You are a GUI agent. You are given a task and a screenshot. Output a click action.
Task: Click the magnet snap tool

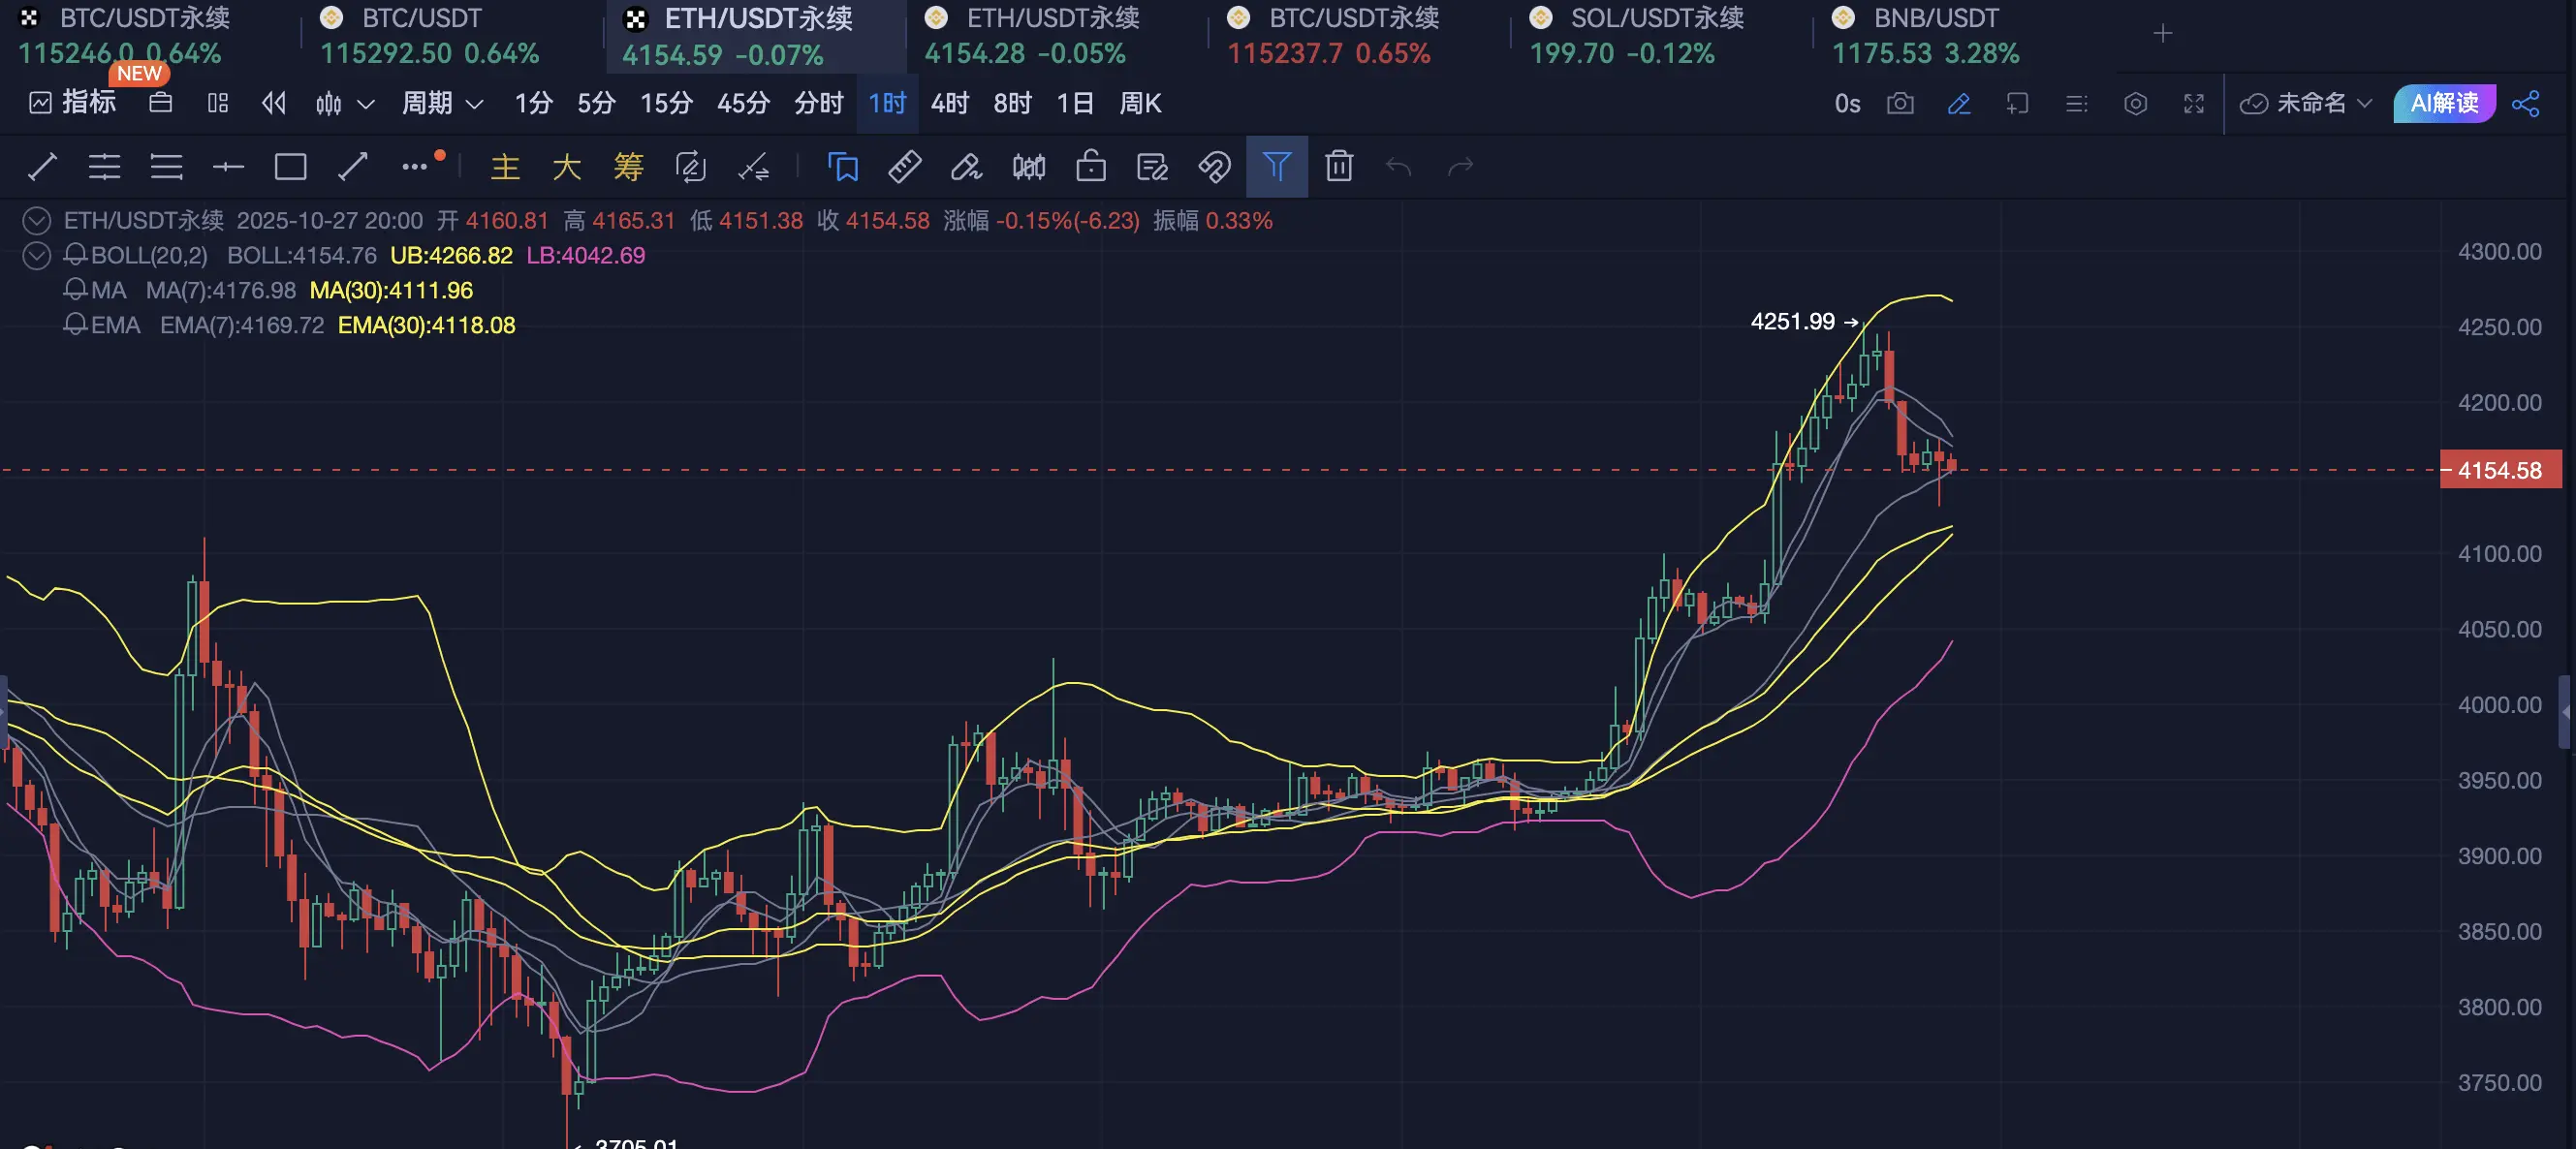click(1214, 166)
